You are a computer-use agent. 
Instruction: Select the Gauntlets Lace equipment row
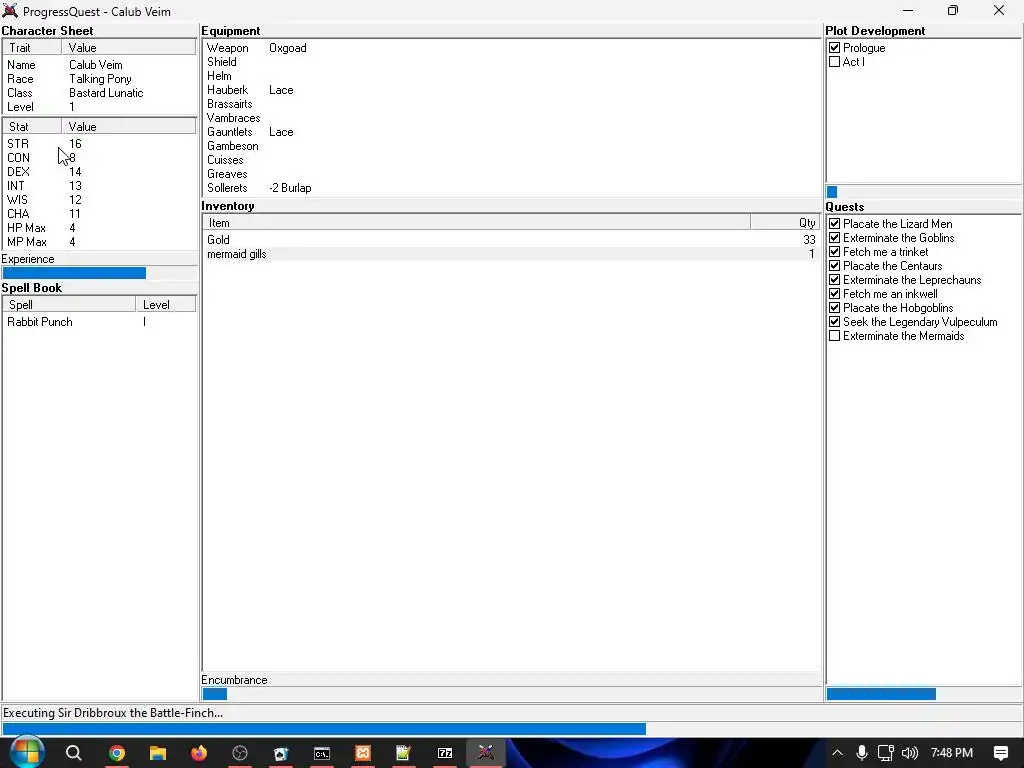(511, 132)
